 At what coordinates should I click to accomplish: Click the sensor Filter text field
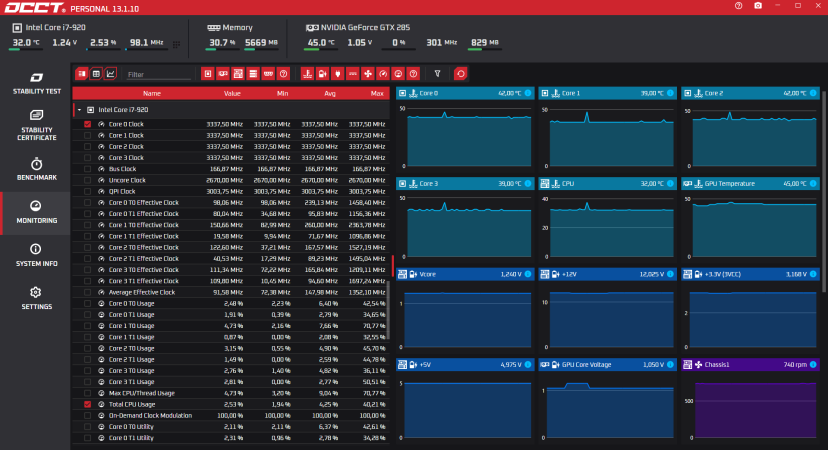158,74
